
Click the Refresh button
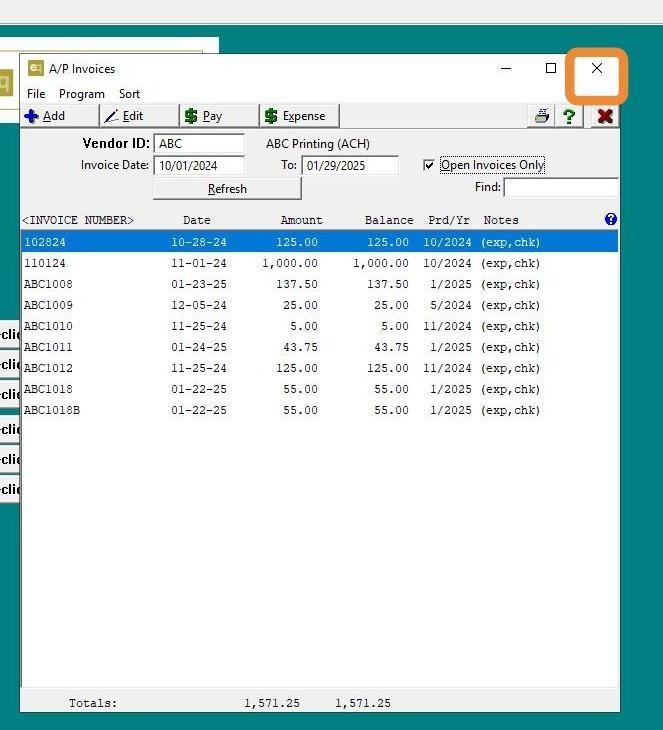coord(227,189)
